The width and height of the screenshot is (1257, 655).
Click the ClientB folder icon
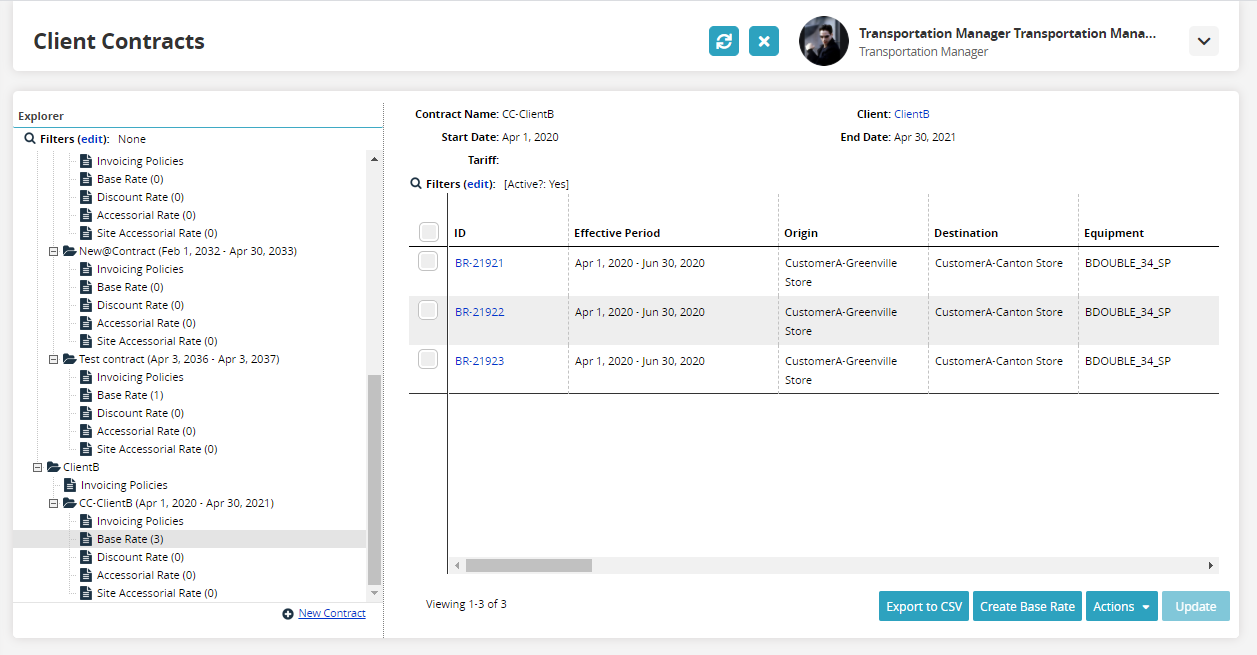pos(53,467)
